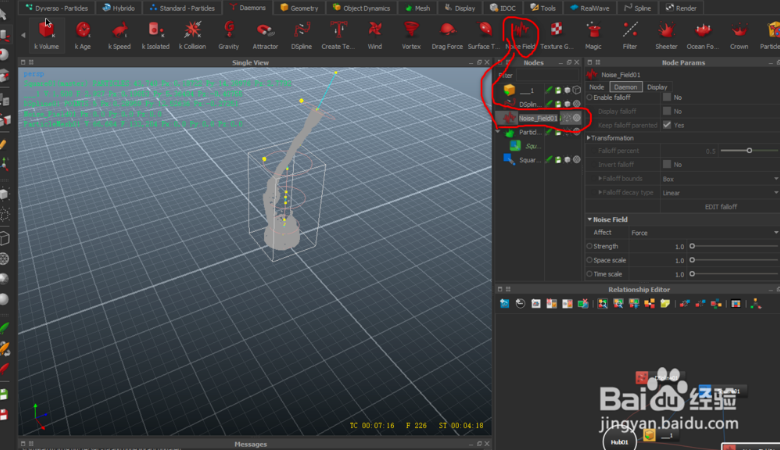Select the Display tab in Node Params

click(657, 87)
